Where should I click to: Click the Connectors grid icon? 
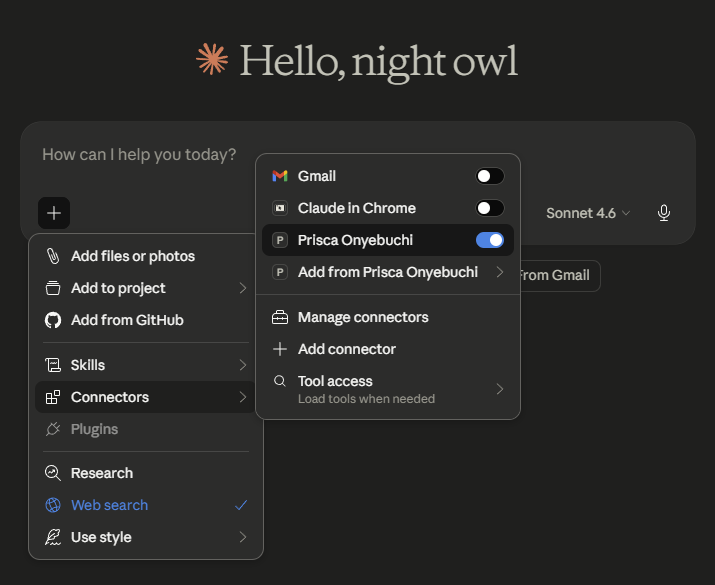53,397
